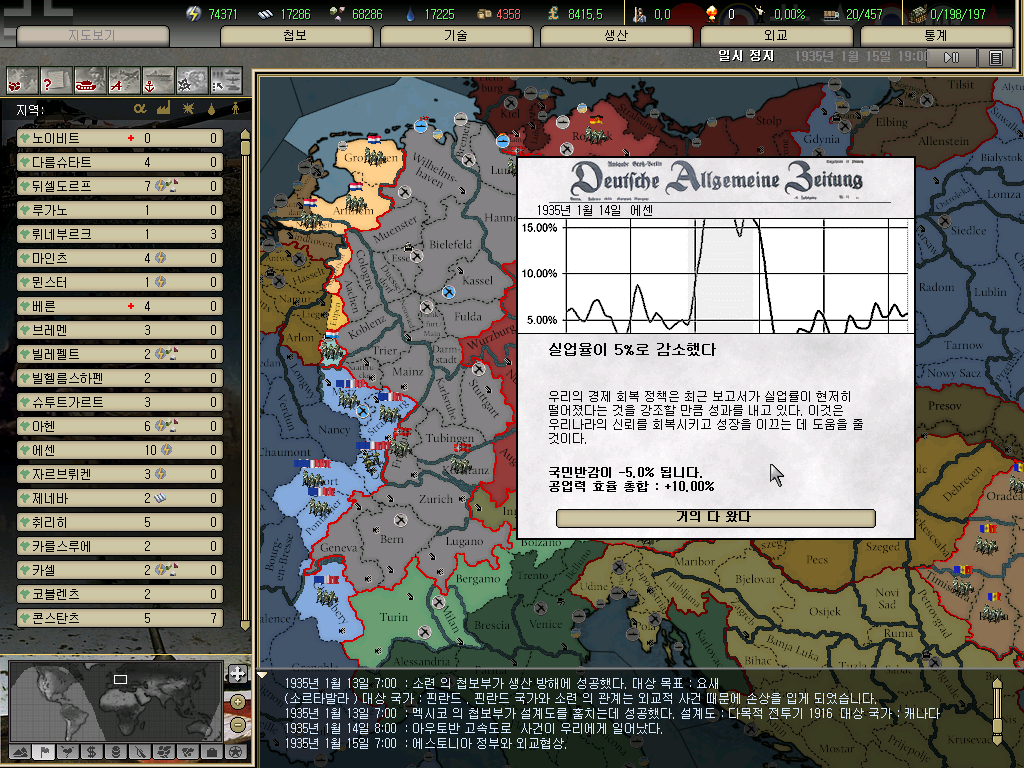Select the 에센 region row

click(x=120, y=450)
